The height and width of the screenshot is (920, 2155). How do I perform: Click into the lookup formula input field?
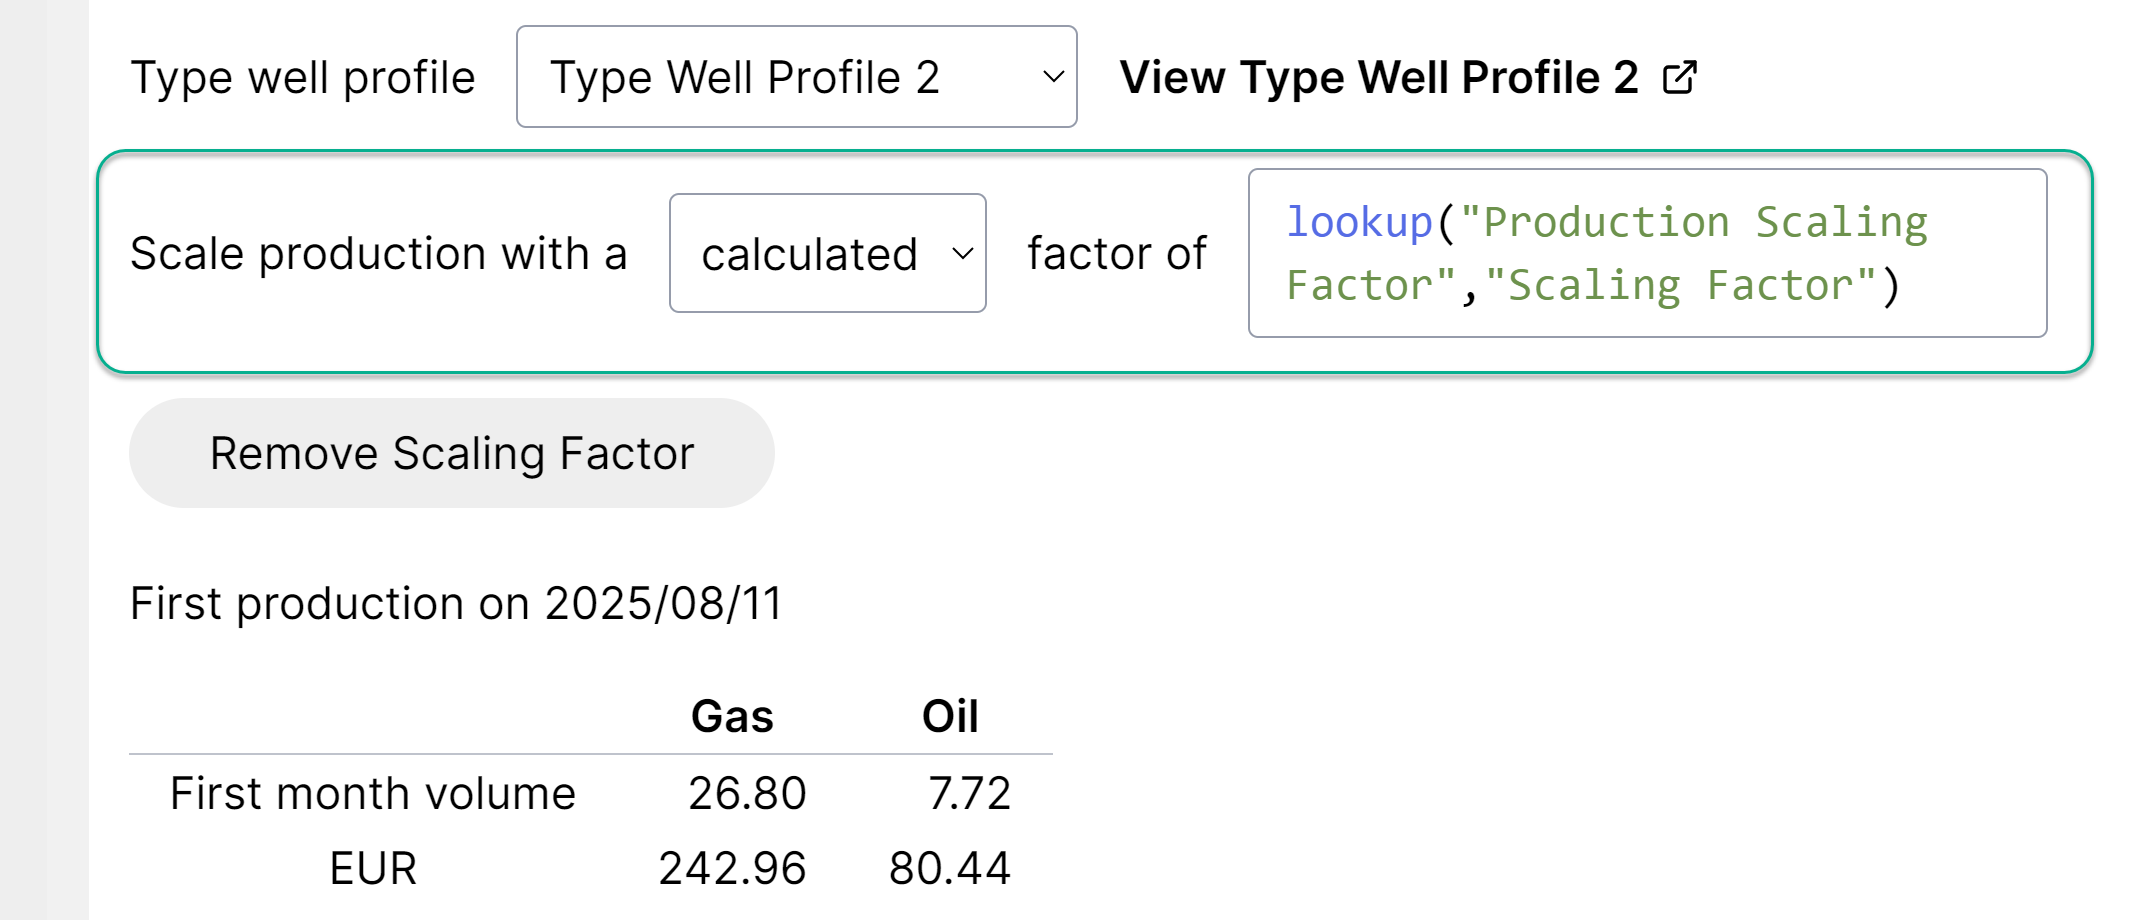(x=1646, y=254)
